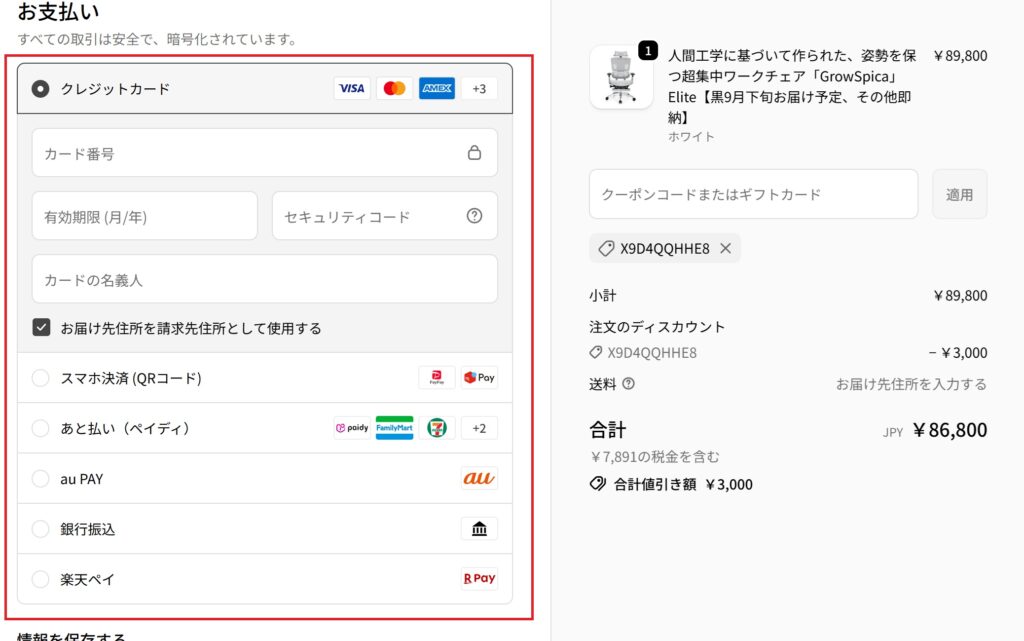Click the 適用 coupon apply button
The width and height of the screenshot is (1024, 641).
(959, 194)
